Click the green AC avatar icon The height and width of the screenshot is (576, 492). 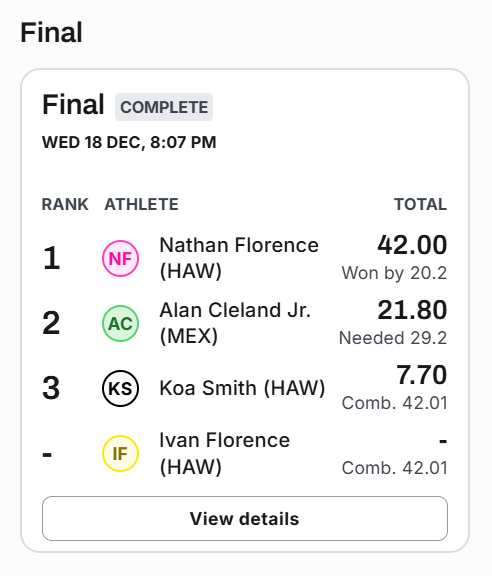click(120, 323)
